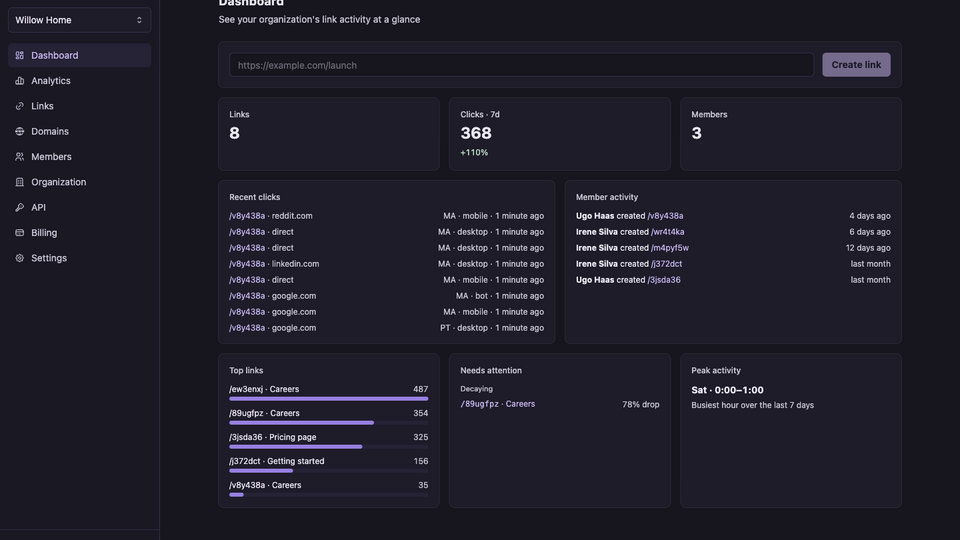960x540 pixels.
Task: Click the API key icon
Action: [20, 208]
